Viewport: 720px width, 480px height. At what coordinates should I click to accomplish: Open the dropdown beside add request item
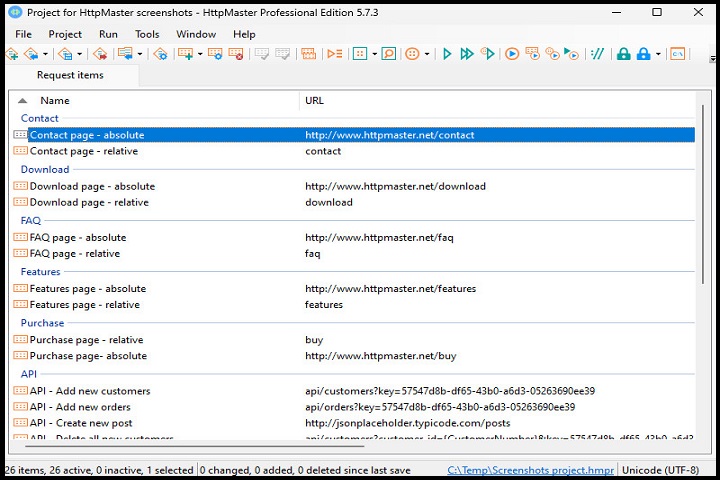[x=200, y=54]
